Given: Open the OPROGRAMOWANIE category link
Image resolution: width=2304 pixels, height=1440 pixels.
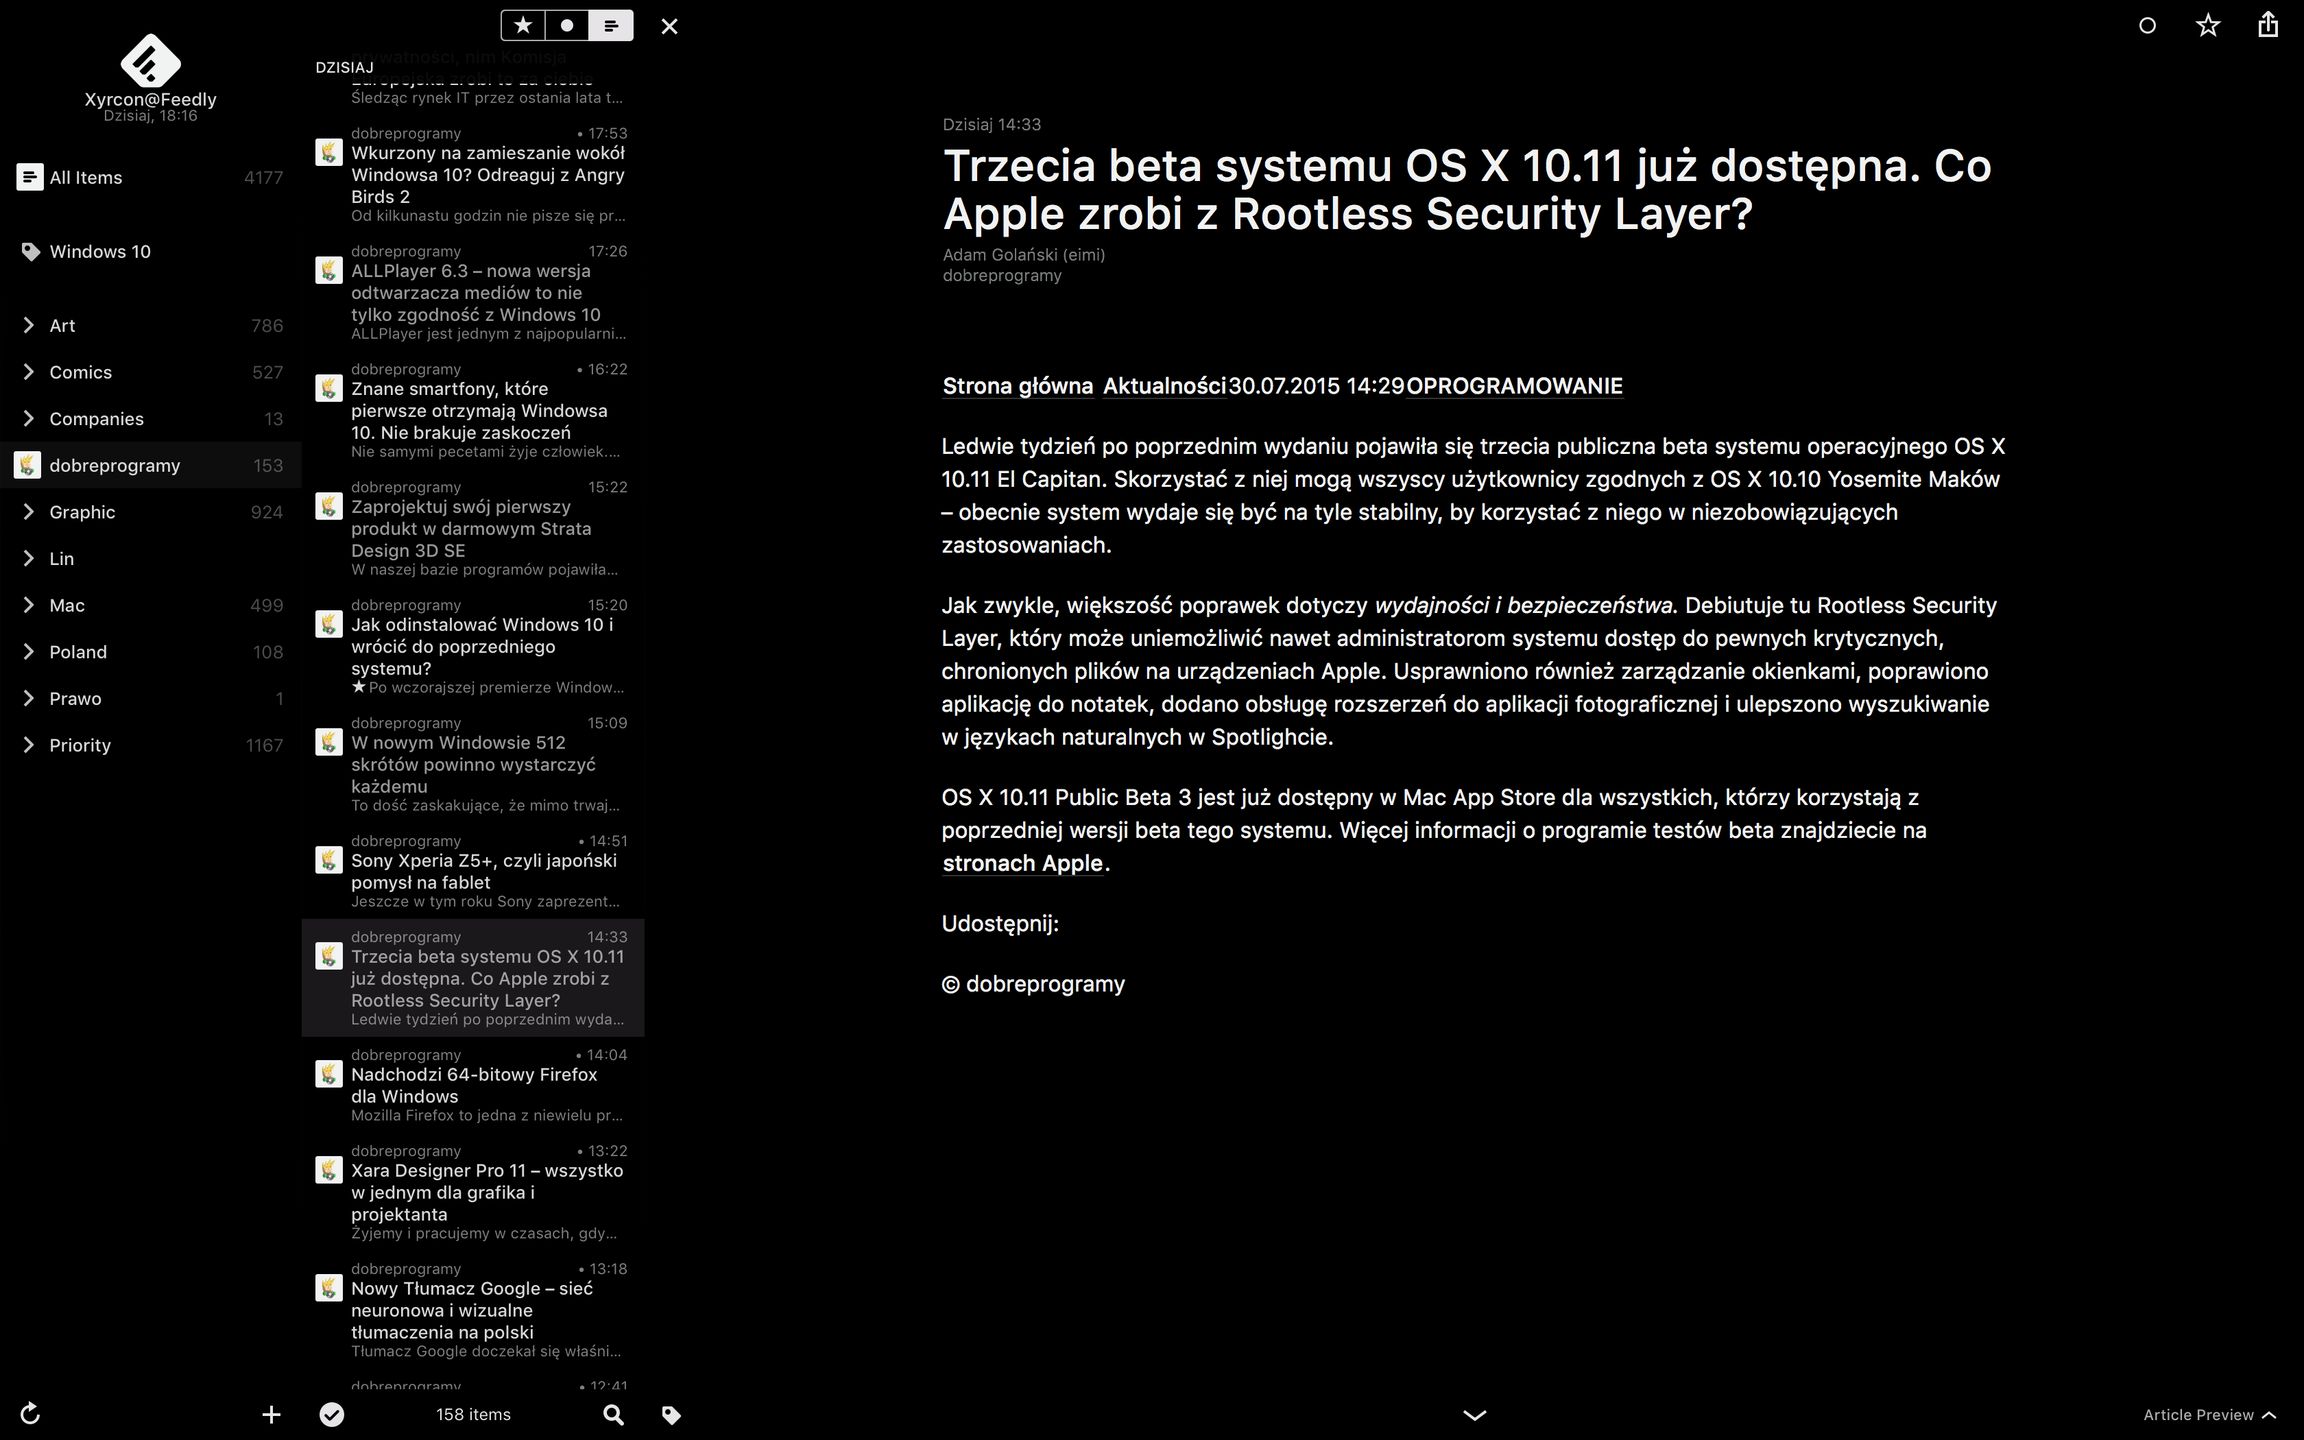Looking at the screenshot, I should (x=1514, y=386).
